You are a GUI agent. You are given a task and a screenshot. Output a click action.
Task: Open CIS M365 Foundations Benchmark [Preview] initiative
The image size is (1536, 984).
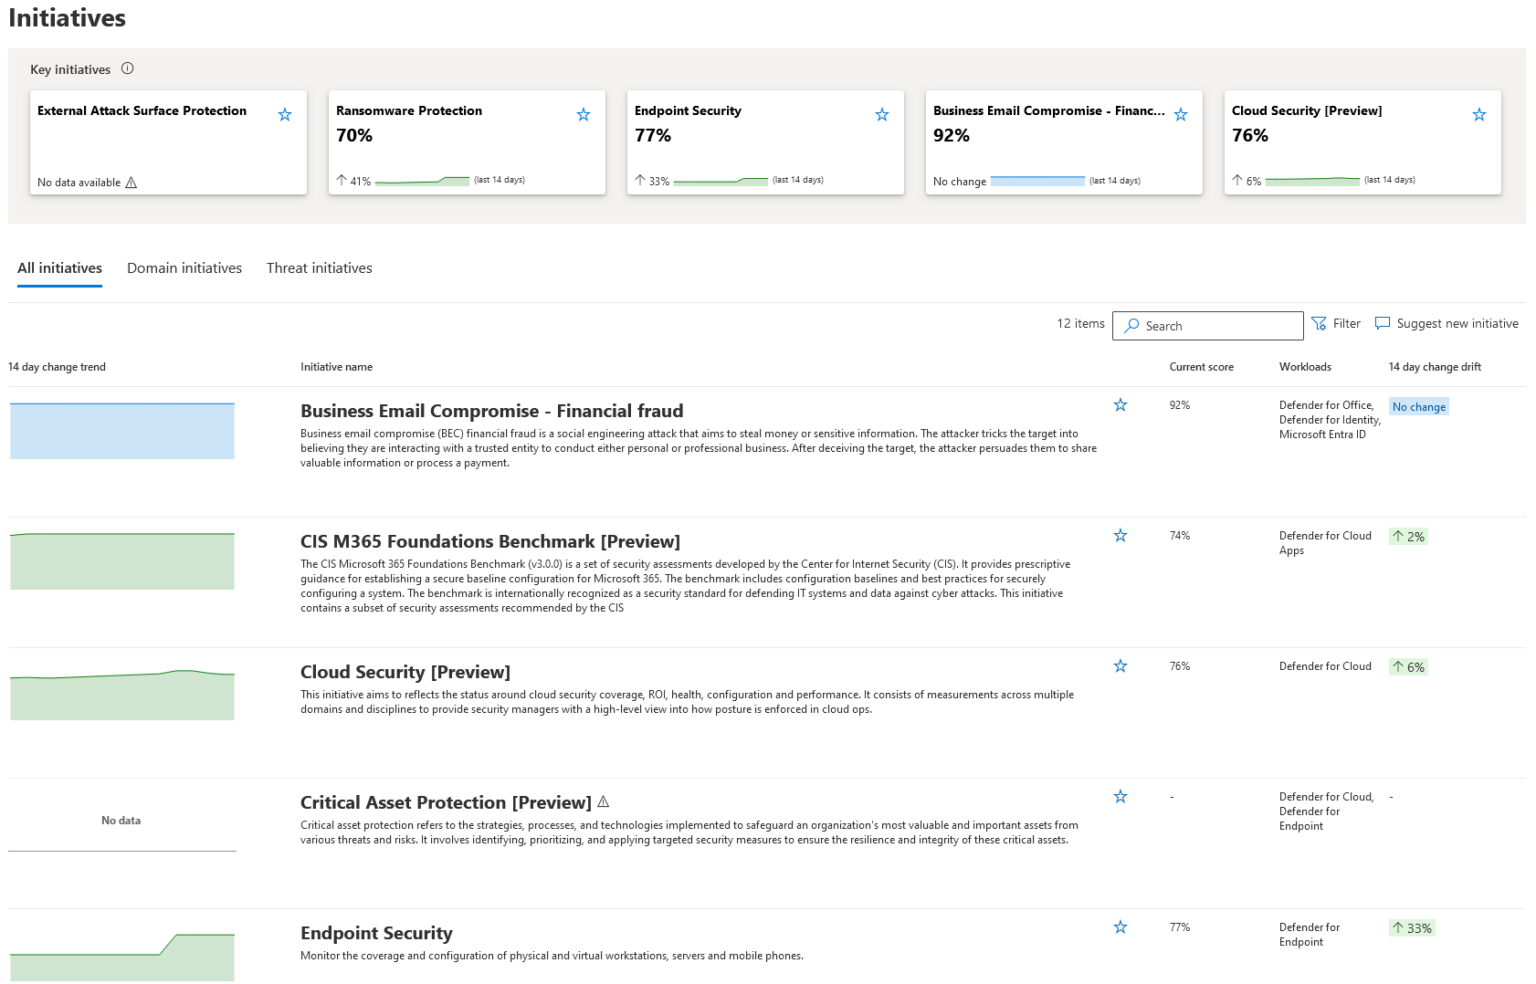tap(490, 542)
